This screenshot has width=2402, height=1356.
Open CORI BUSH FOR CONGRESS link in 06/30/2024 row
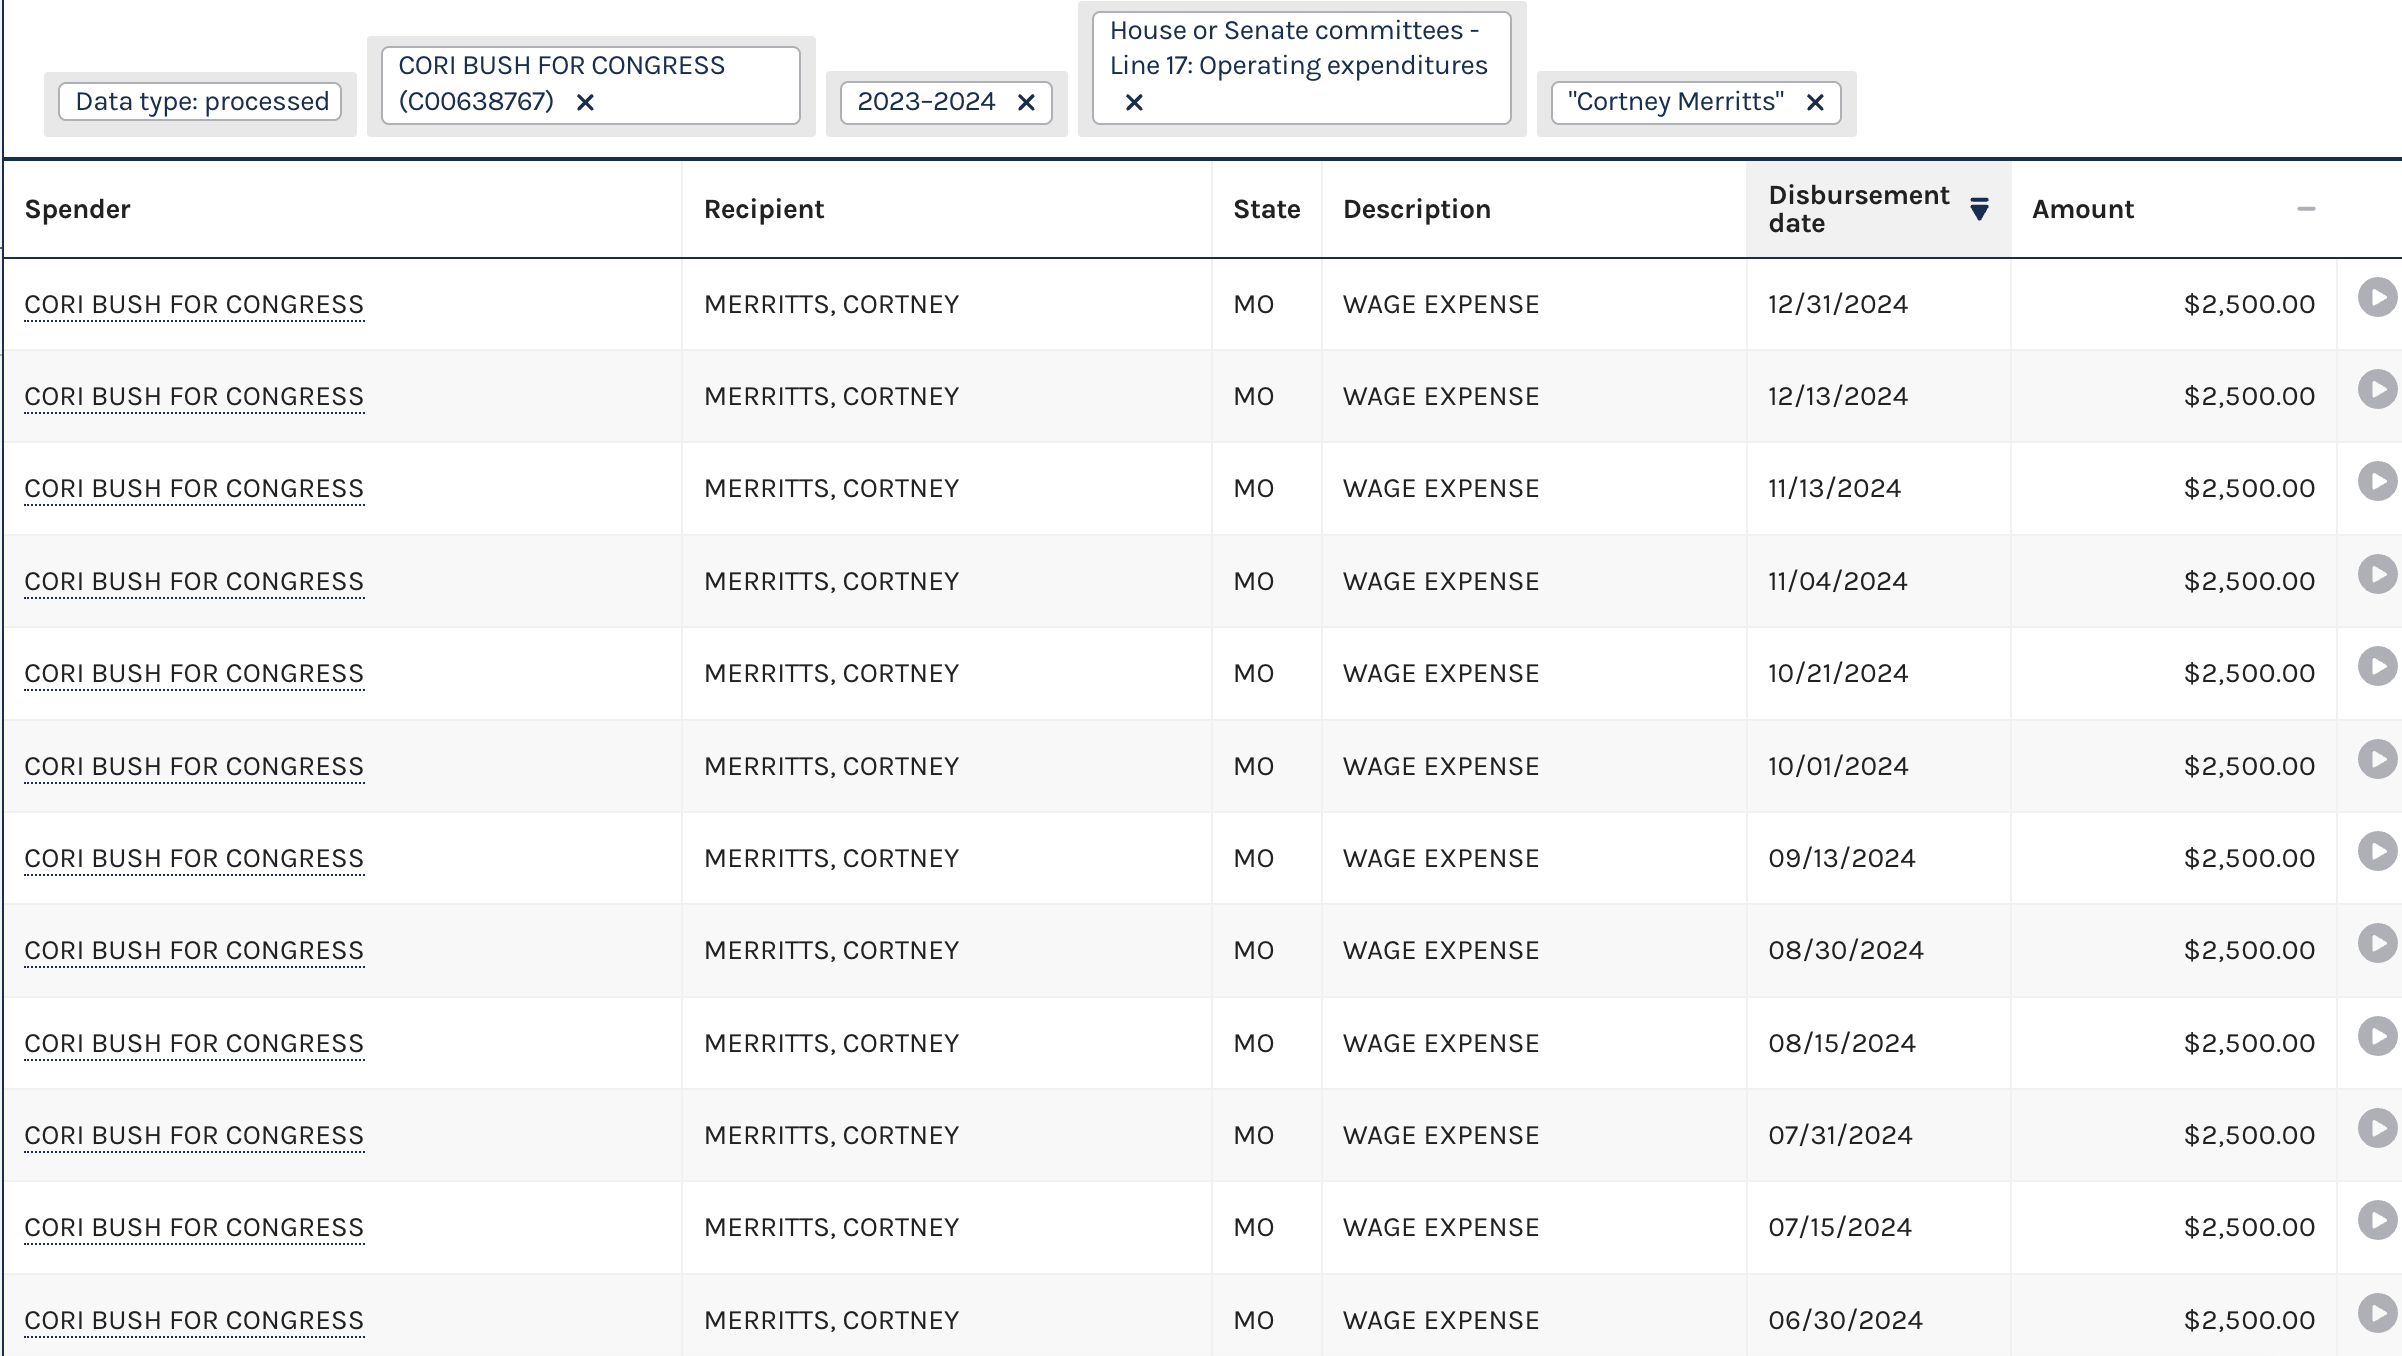(x=194, y=1320)
